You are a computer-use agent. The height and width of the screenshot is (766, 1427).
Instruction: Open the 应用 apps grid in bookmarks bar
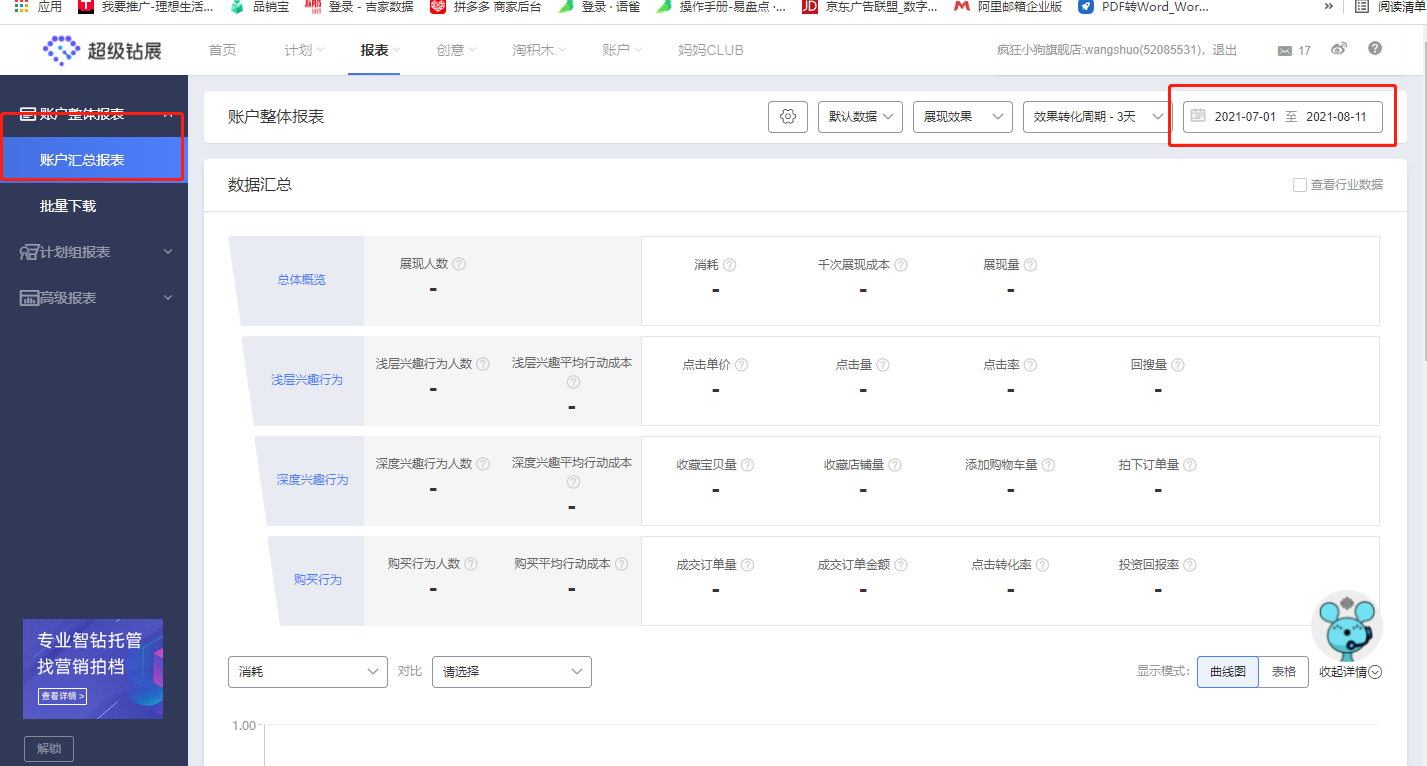point(38,7)
